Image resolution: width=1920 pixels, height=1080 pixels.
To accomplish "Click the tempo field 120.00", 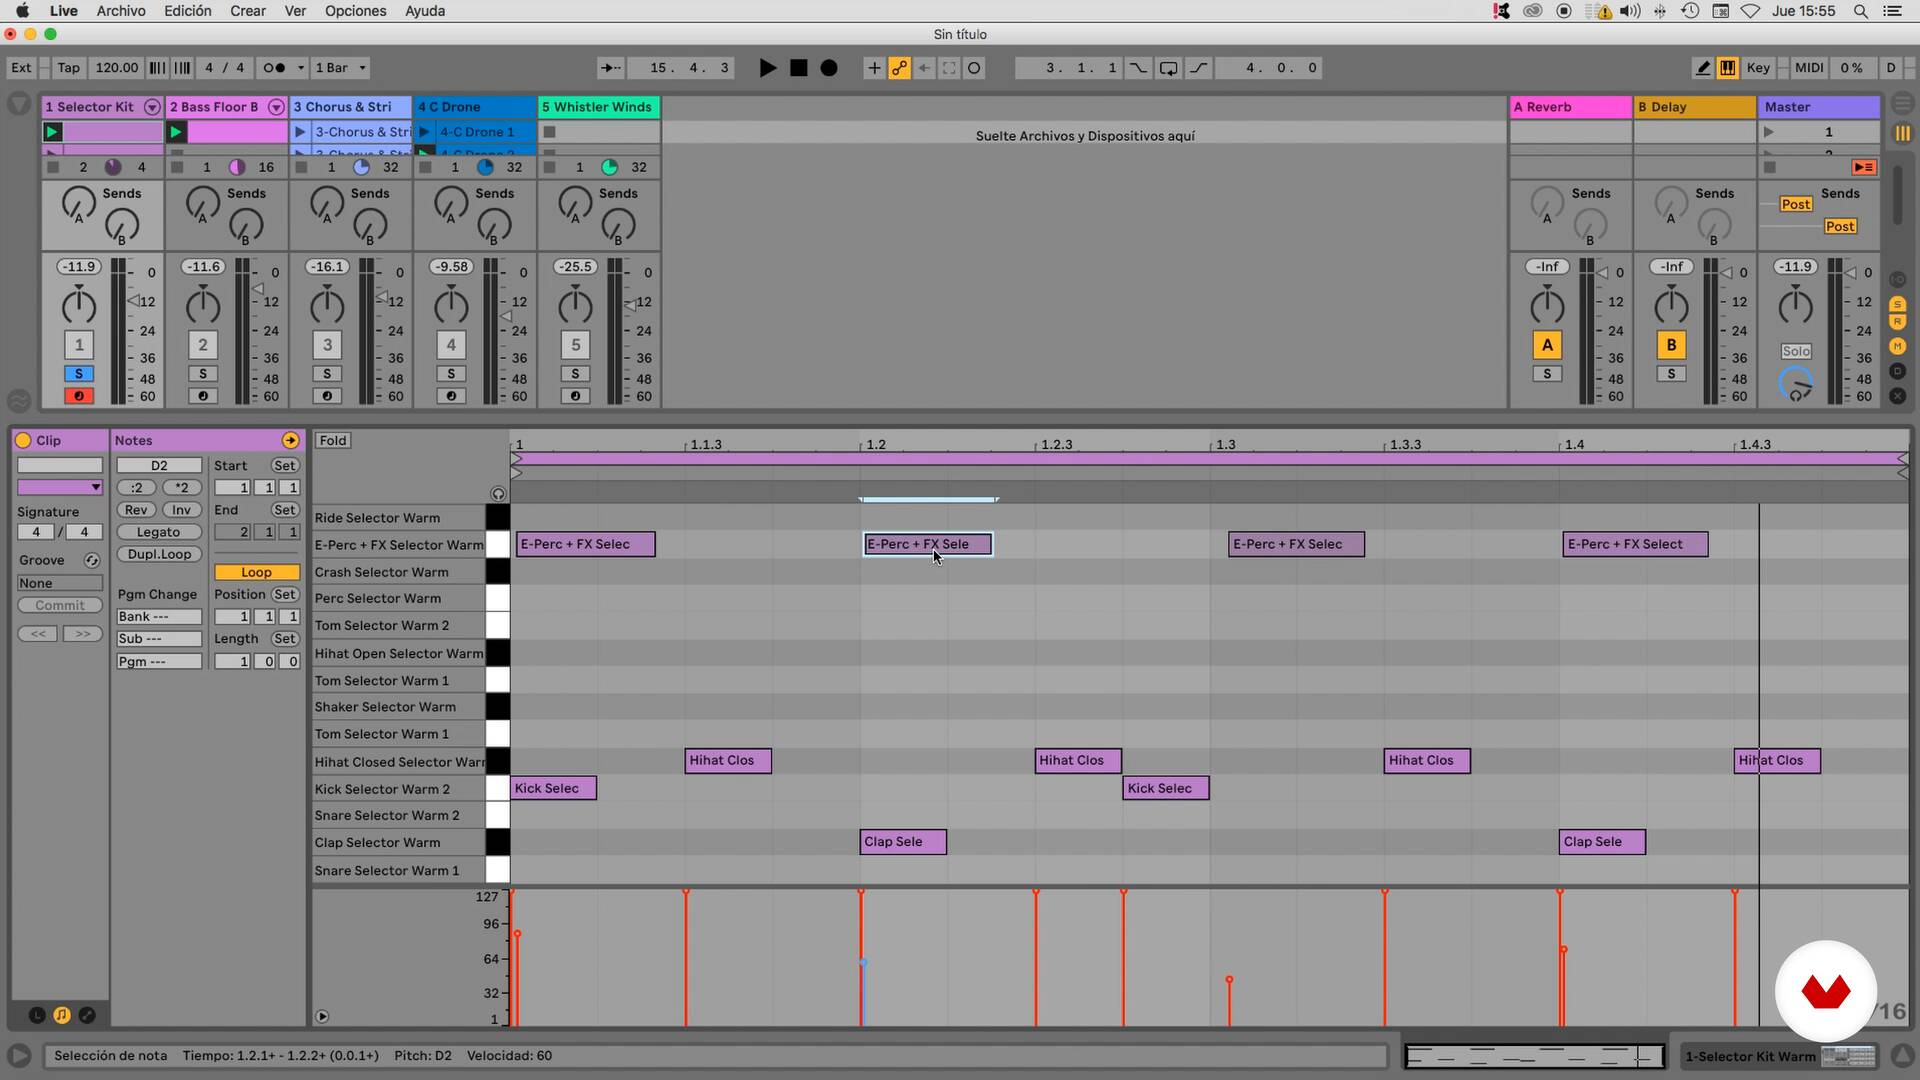I will pyautogui.click(x=116, y=68).
